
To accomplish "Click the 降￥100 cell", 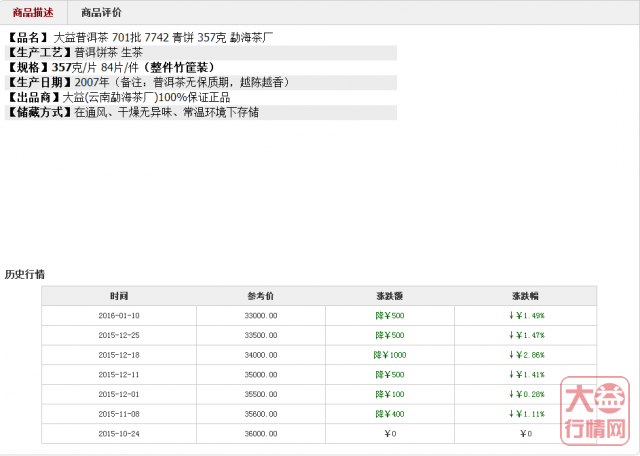I will tap(390, 394).
